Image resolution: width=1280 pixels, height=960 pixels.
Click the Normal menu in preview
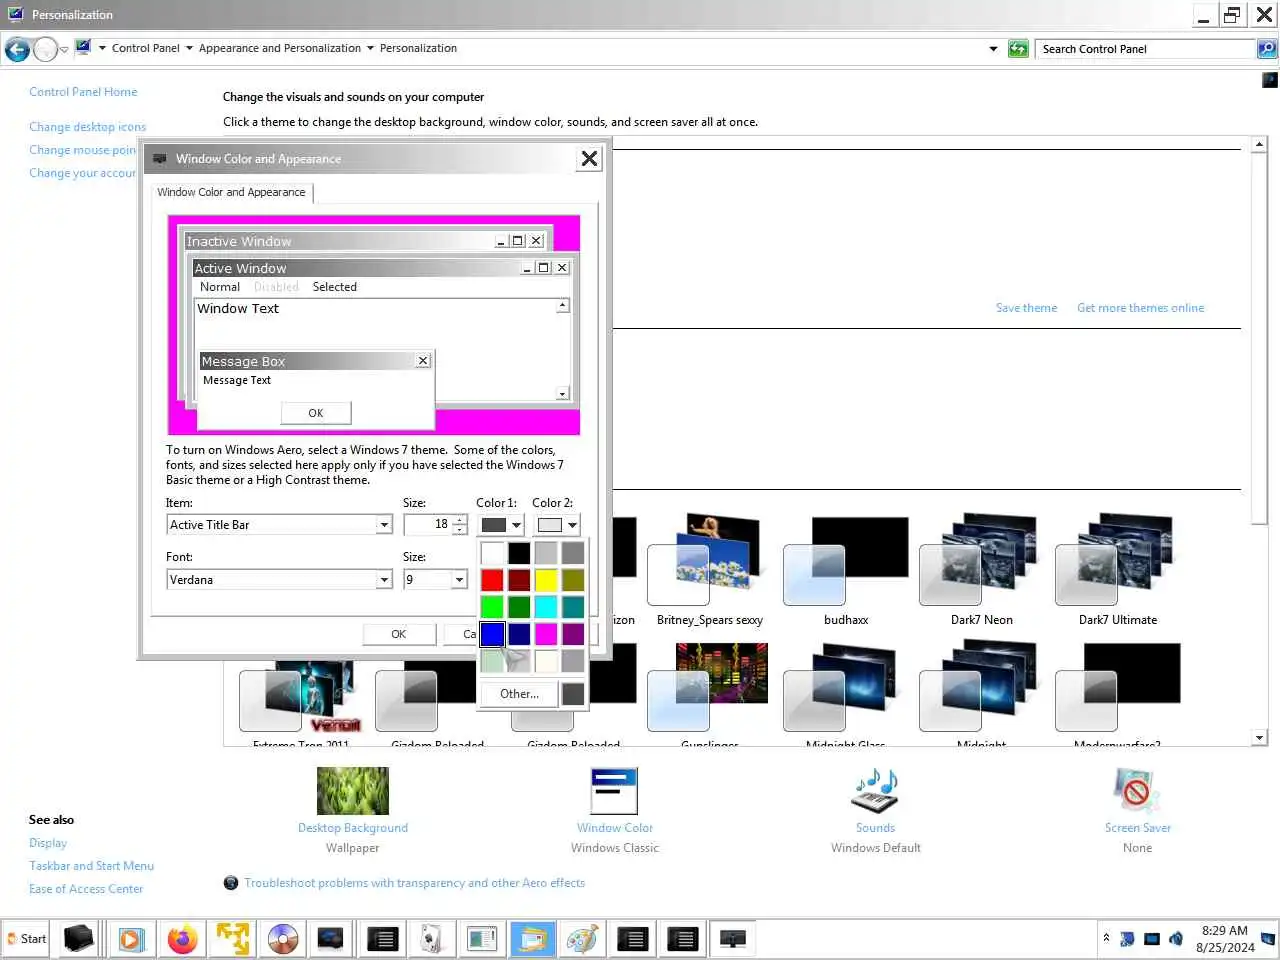click(x=220, y=287)
